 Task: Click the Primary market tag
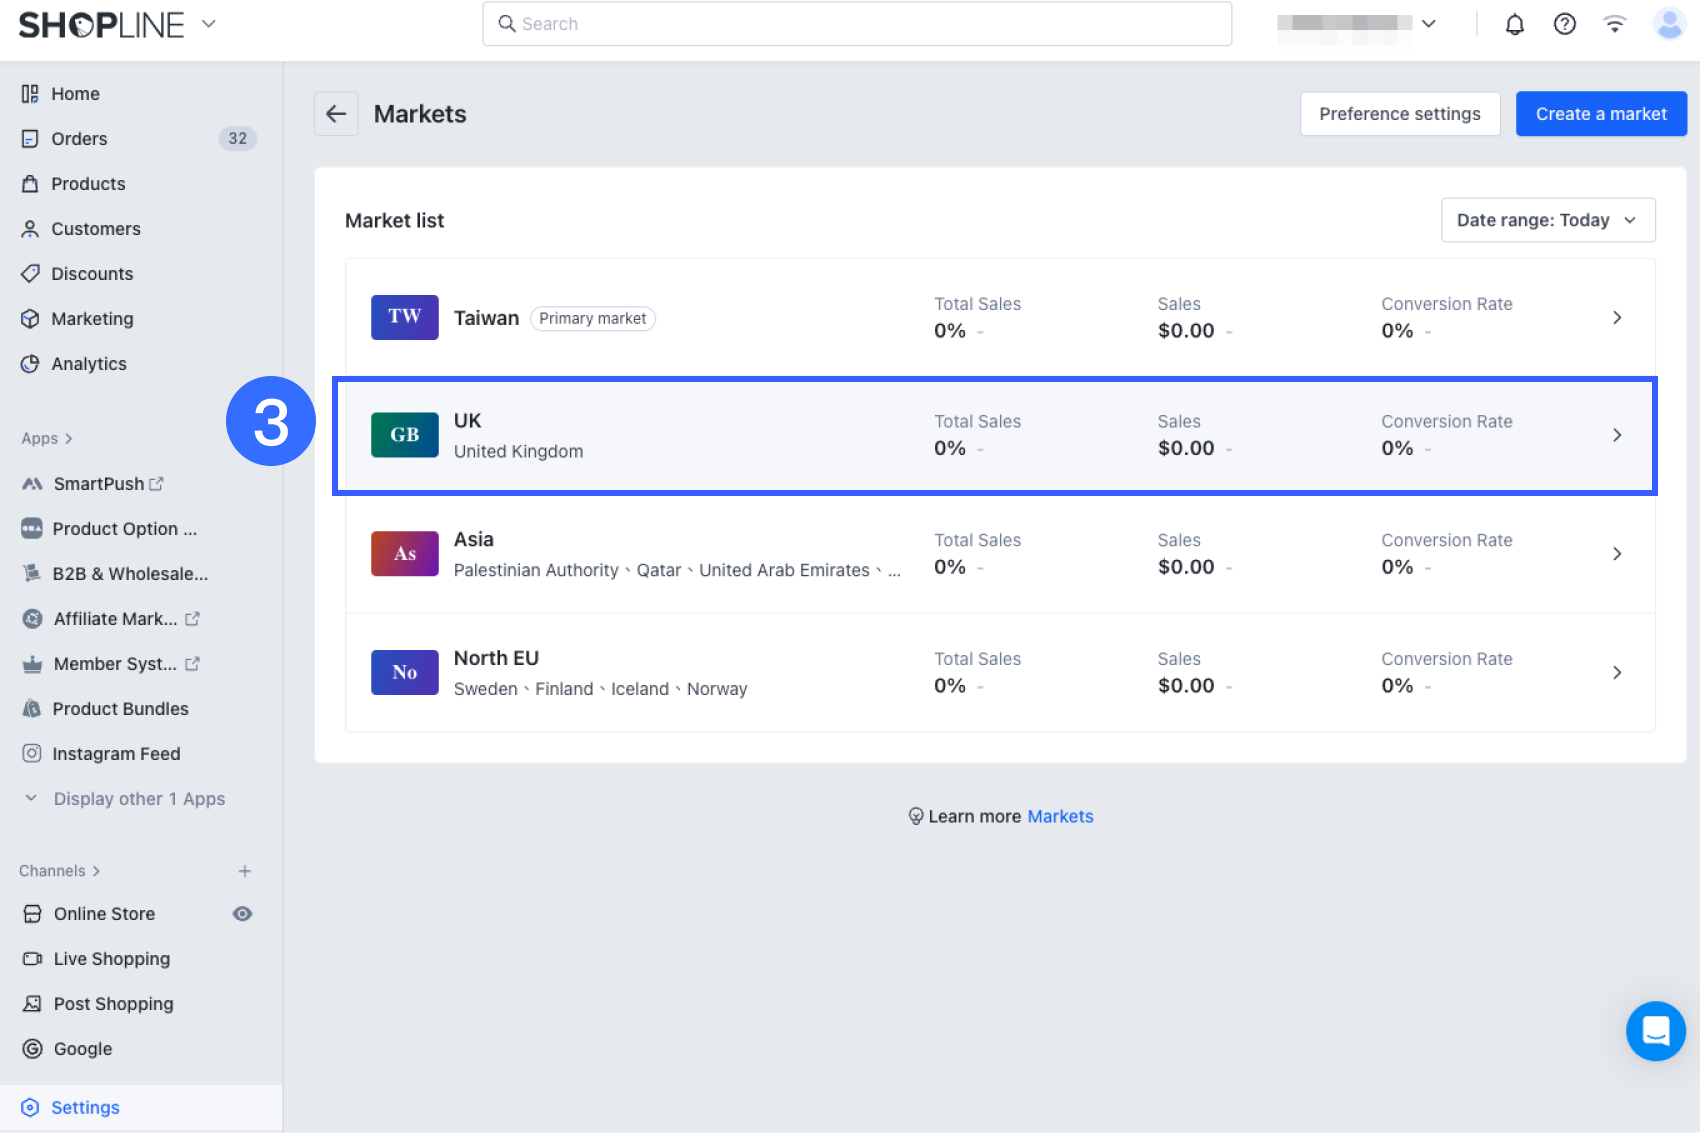(593, 318)
